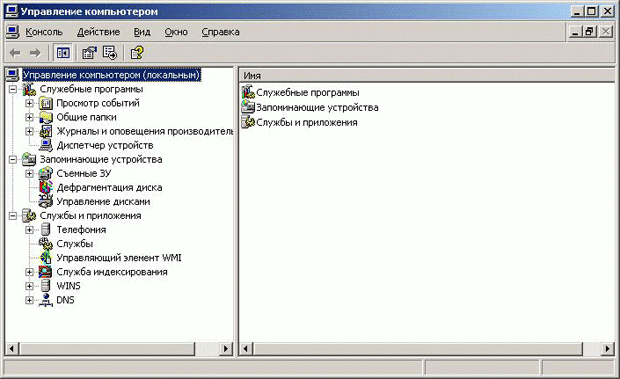Click the console icon in the menu bar

12,32
